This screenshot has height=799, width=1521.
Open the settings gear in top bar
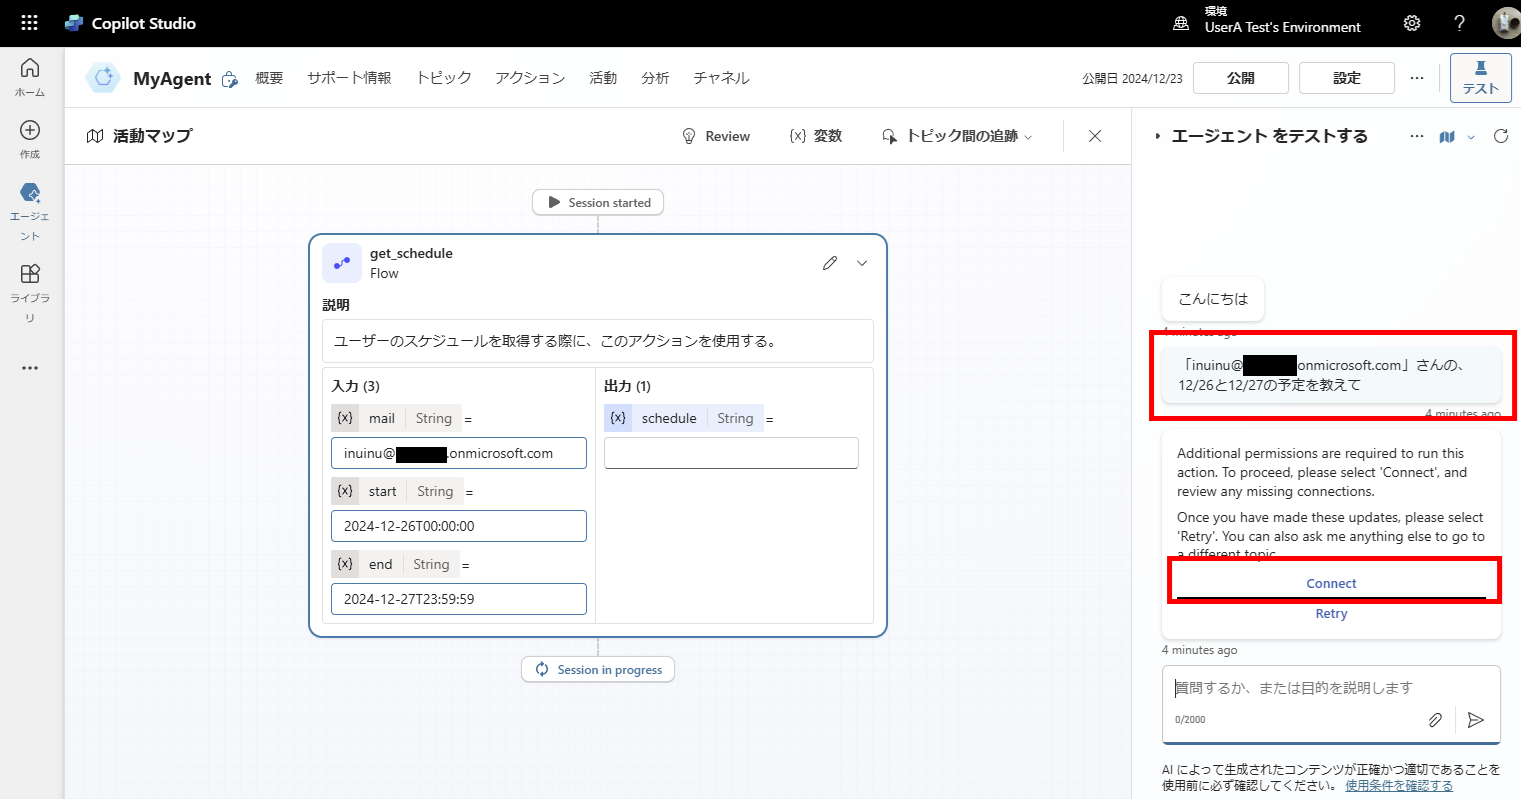1411,22
